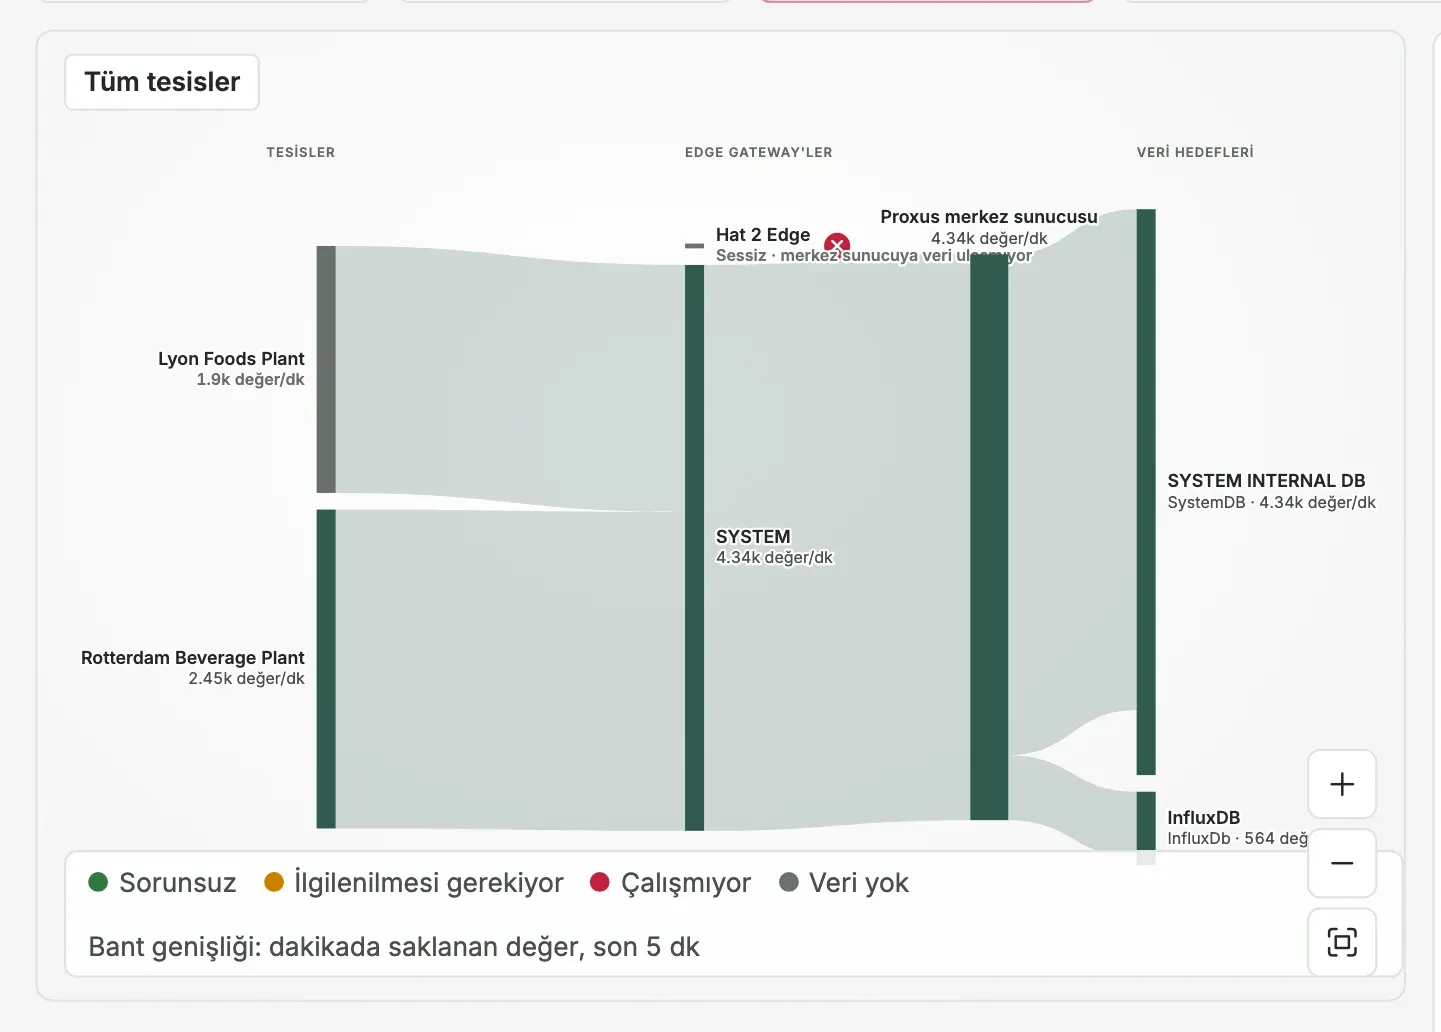Screen dimensions: 1441x1032
Task: Click the red error icon beside Hat 2 Edge
Action: 837,244
